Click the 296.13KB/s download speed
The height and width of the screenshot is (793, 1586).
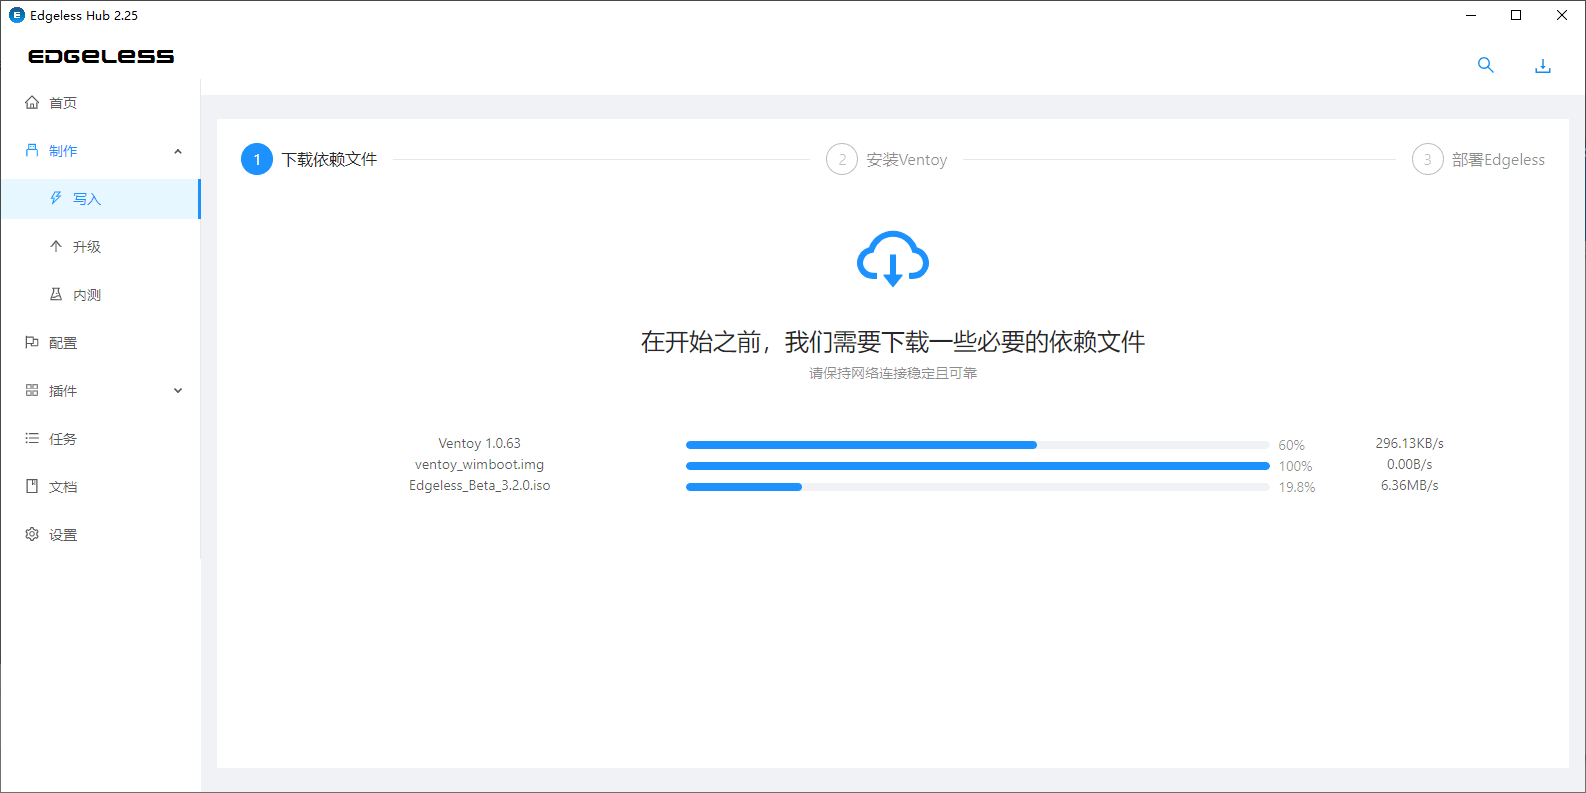coord(1409,443)
